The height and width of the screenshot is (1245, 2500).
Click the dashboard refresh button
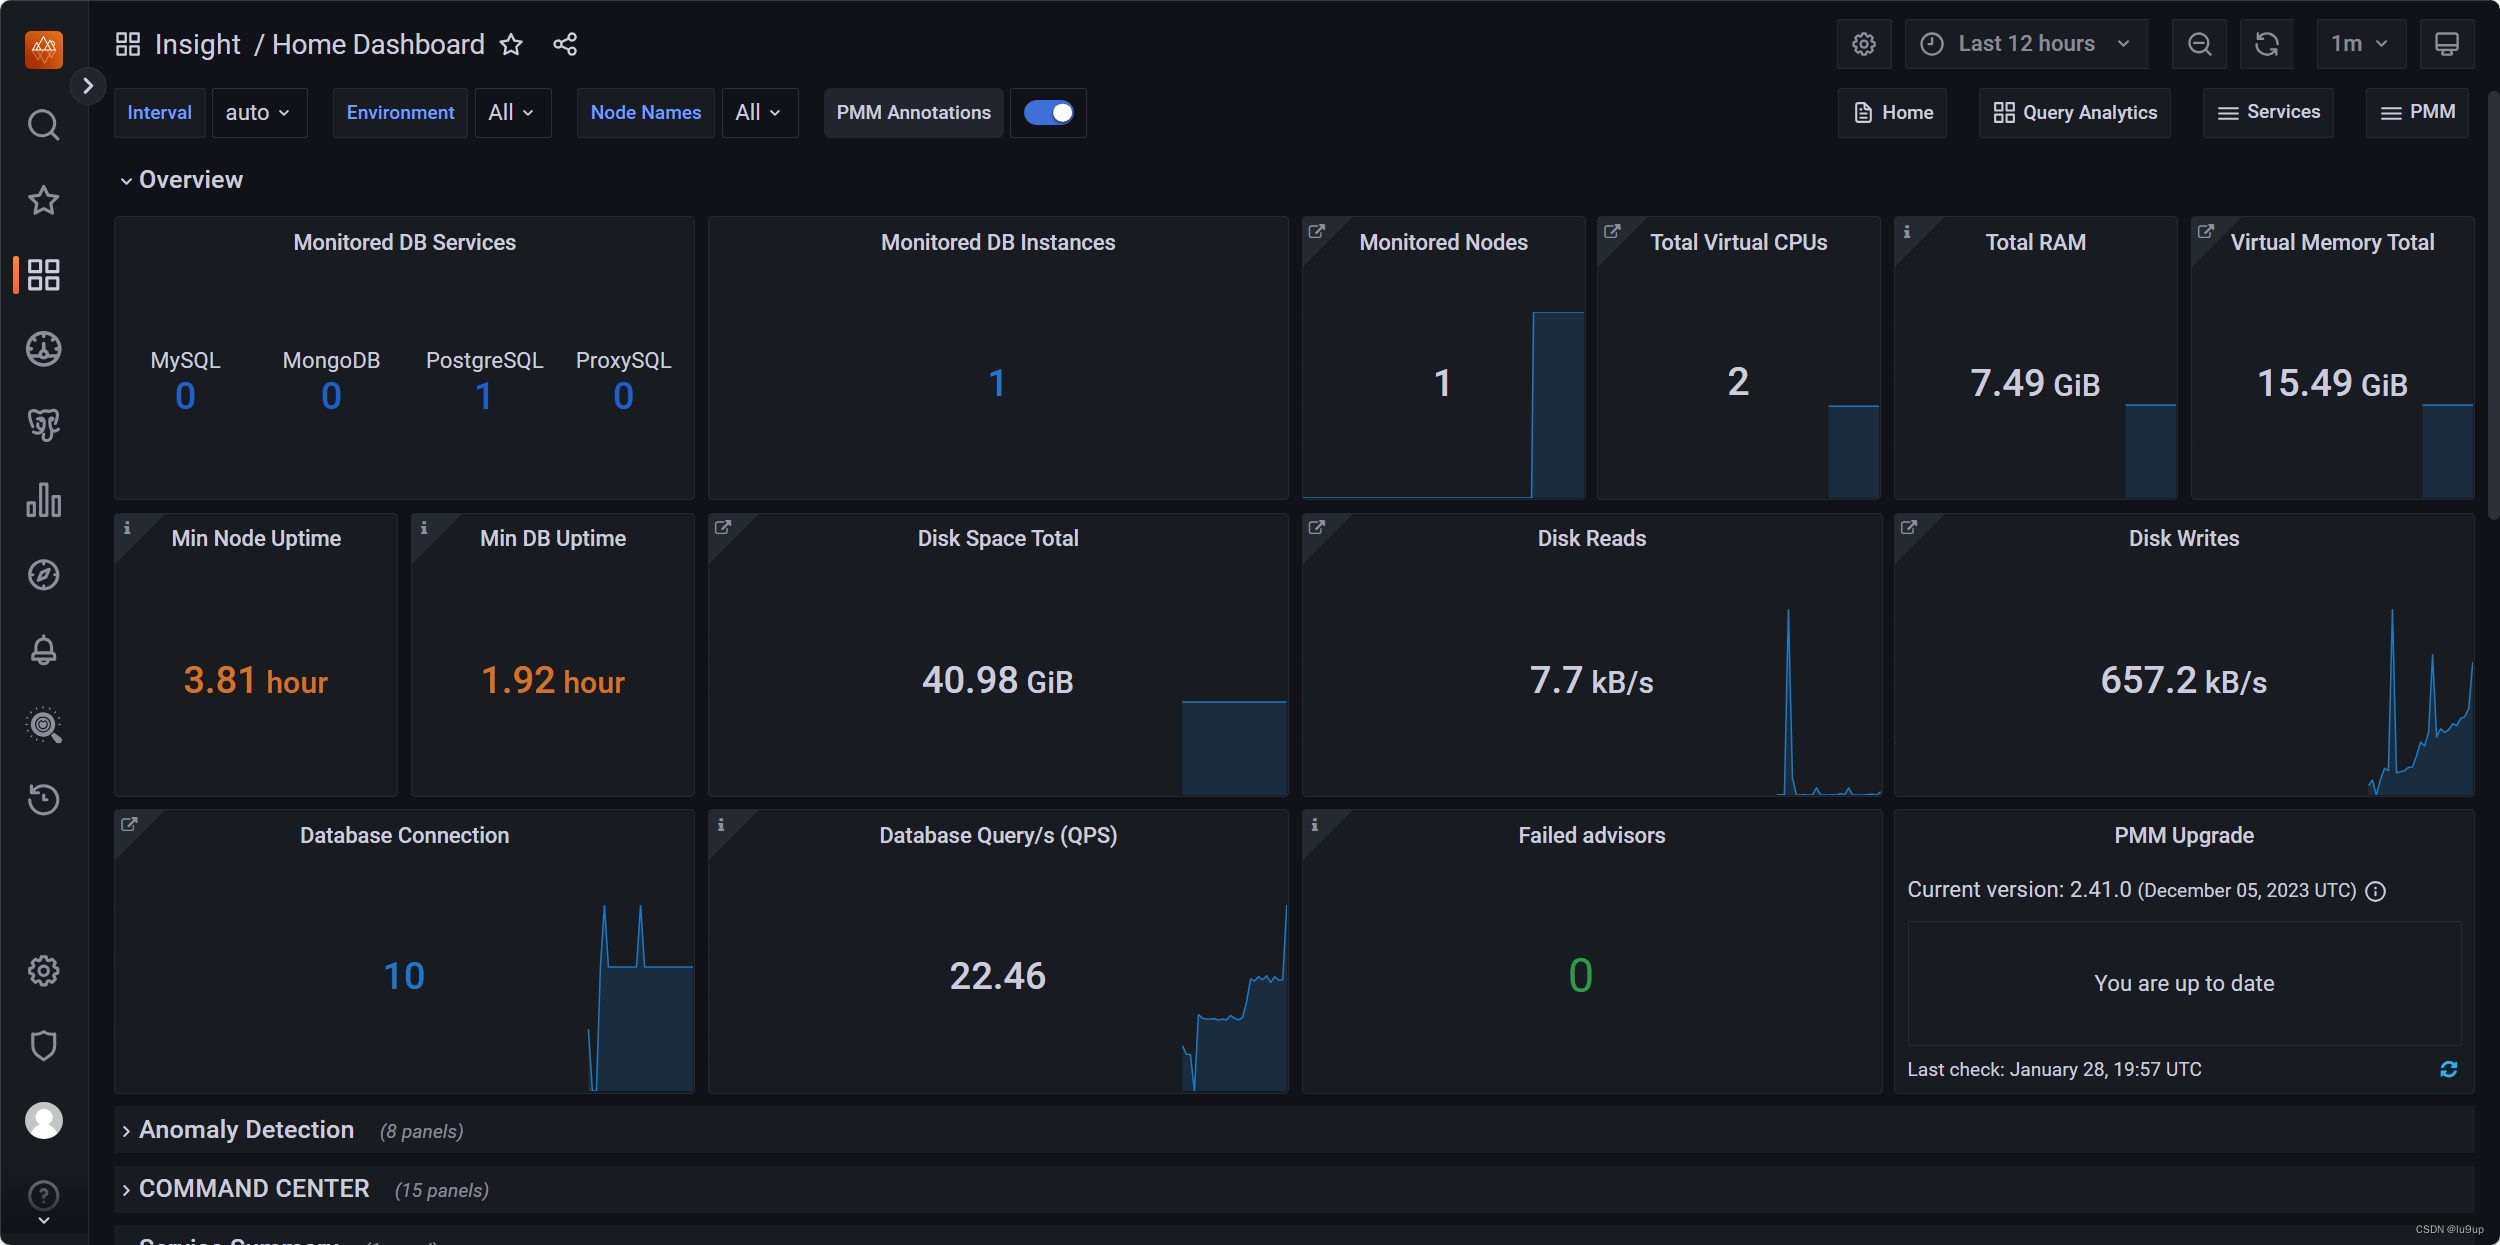[2266, 44]
